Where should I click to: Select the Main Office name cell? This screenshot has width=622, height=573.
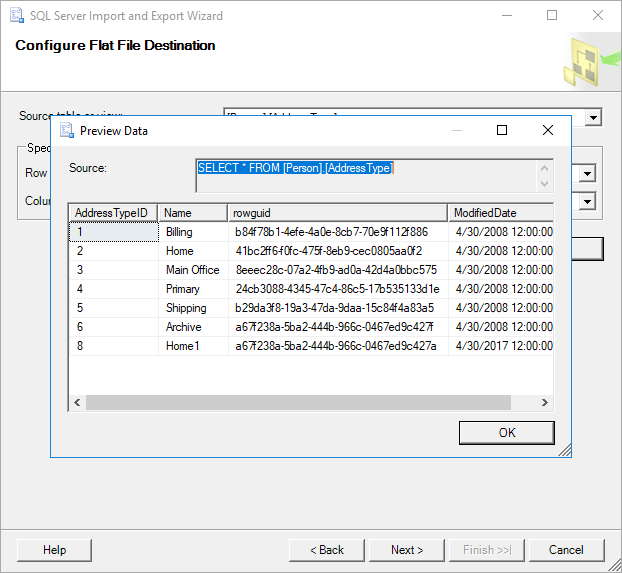coord(193,270)
